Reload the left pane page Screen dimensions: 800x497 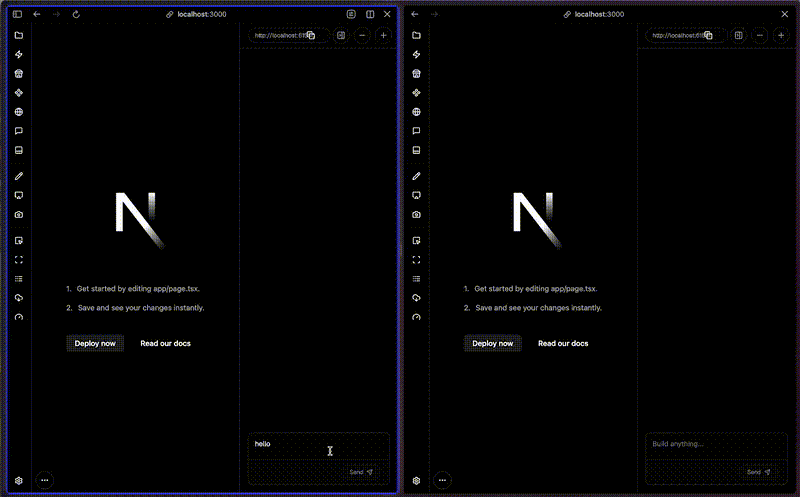click(76, 14)
